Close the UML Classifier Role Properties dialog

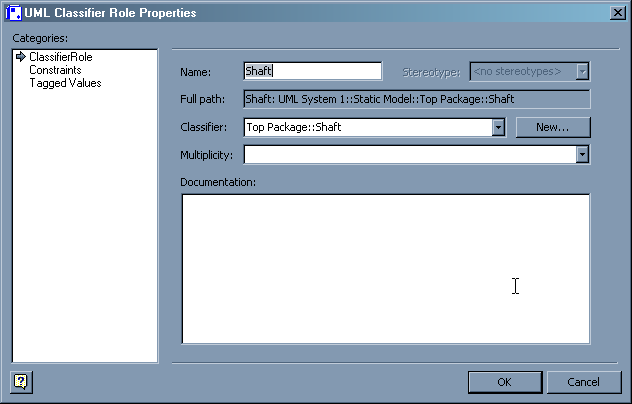pyautogui.click(x=617, y=12)
